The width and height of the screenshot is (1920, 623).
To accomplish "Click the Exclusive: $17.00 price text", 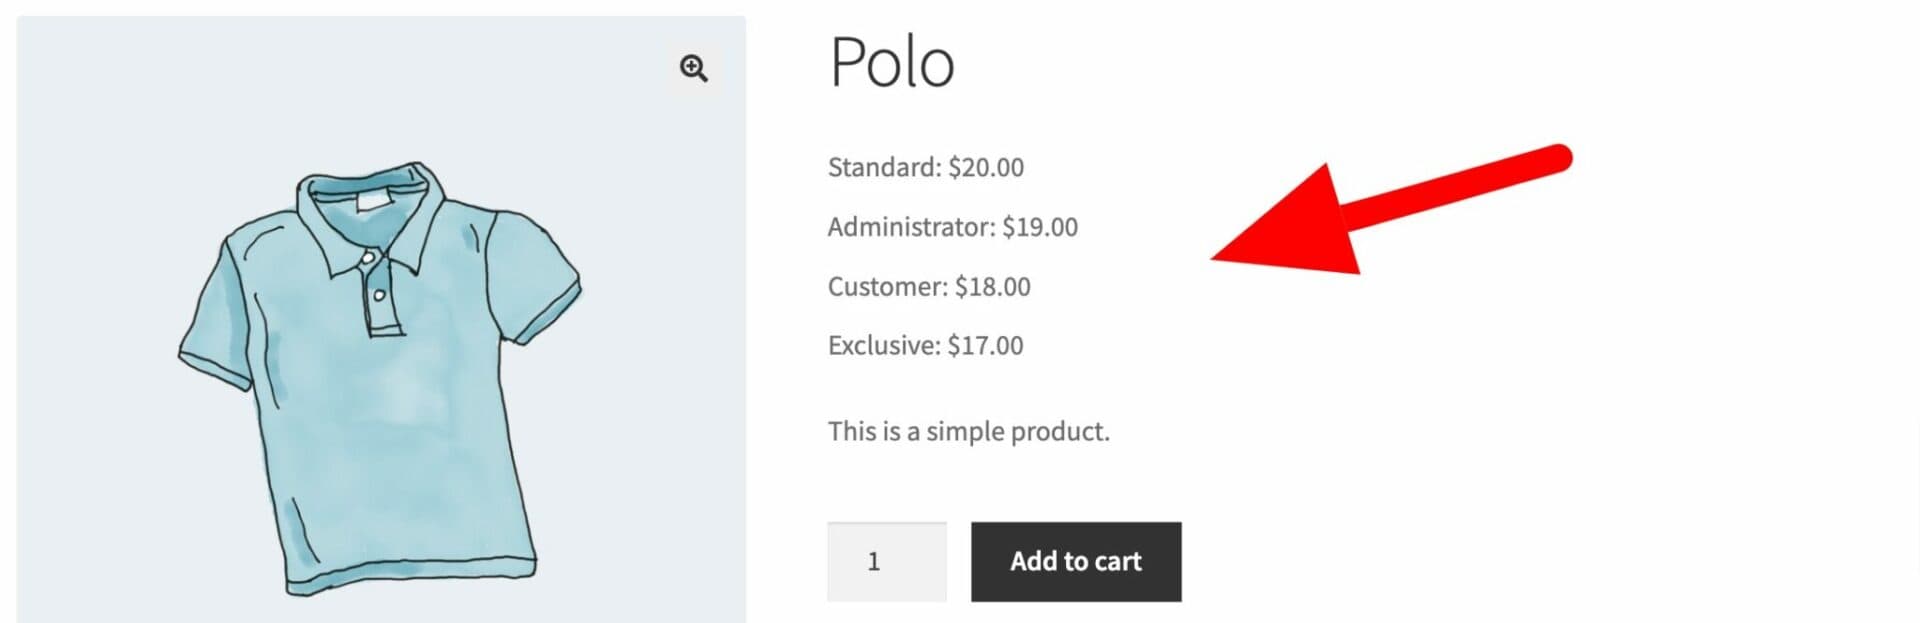I will (926, 345).
